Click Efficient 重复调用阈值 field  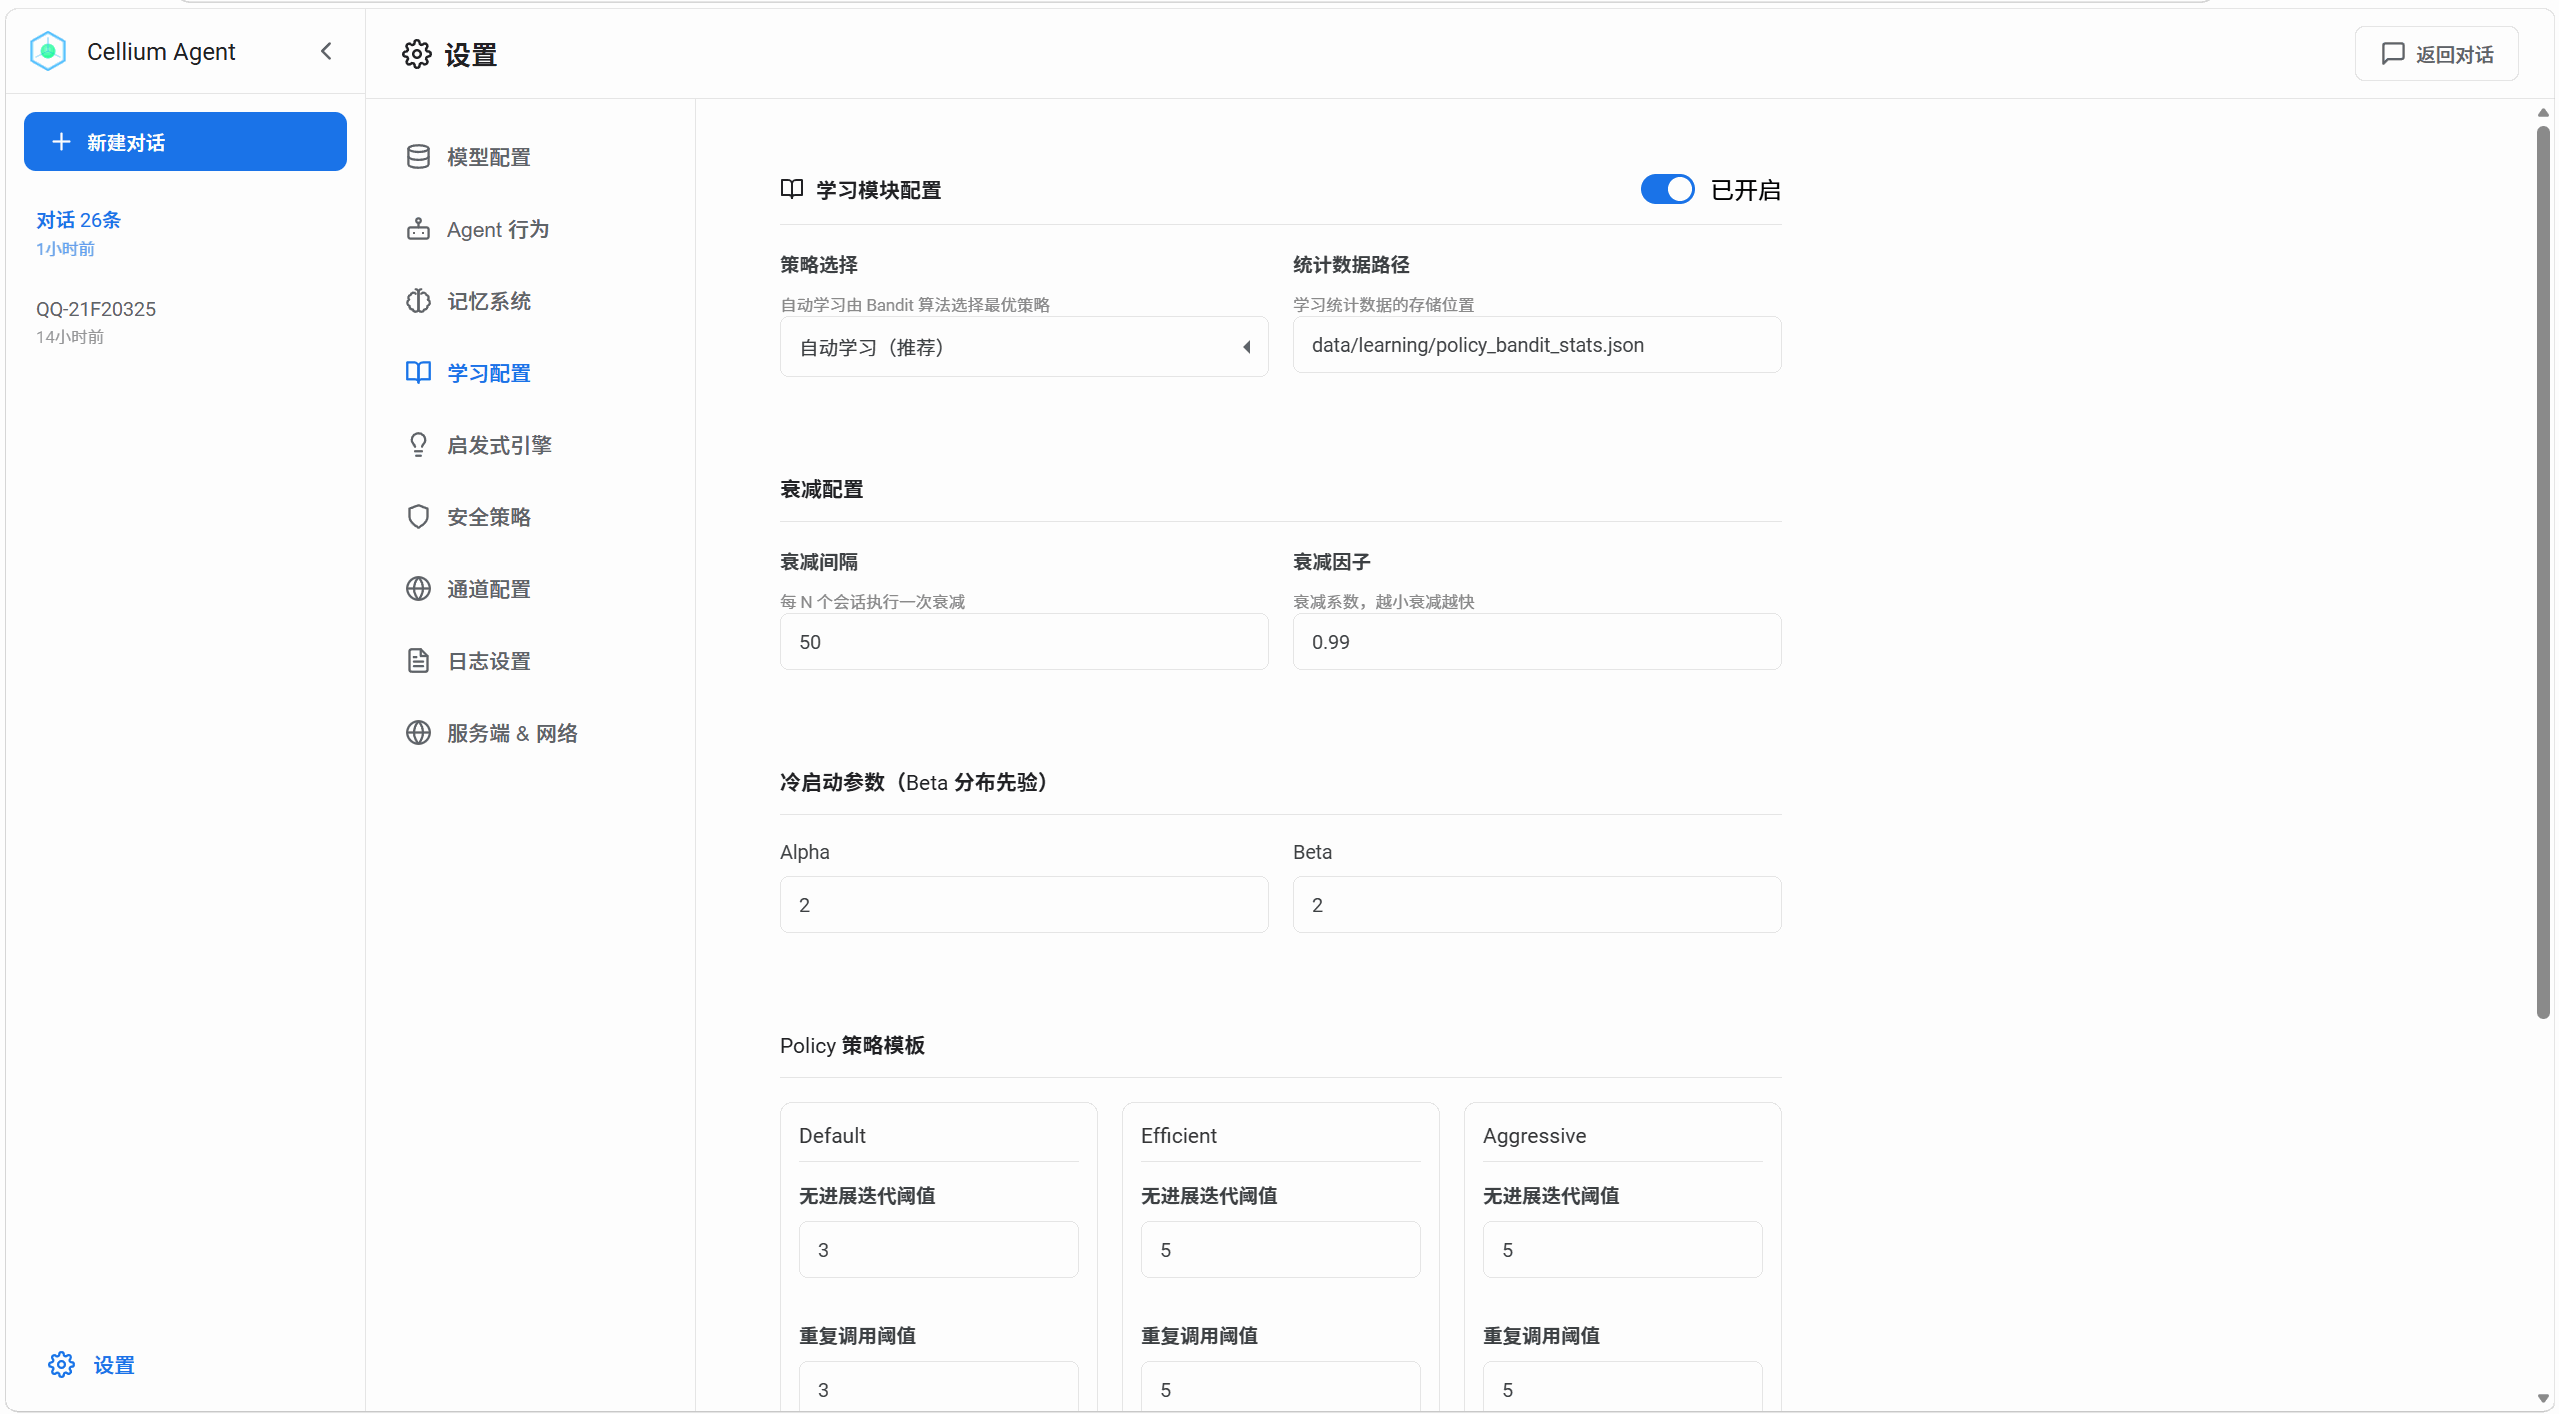point(1280,1387)
